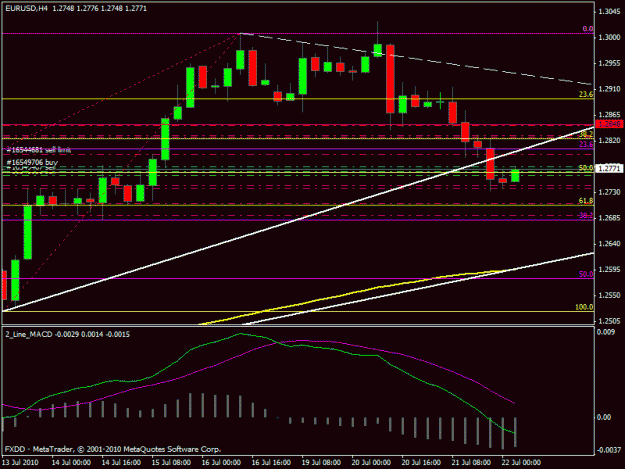Click the yellow 61.8 Fibonacci level label

[586, 201]
